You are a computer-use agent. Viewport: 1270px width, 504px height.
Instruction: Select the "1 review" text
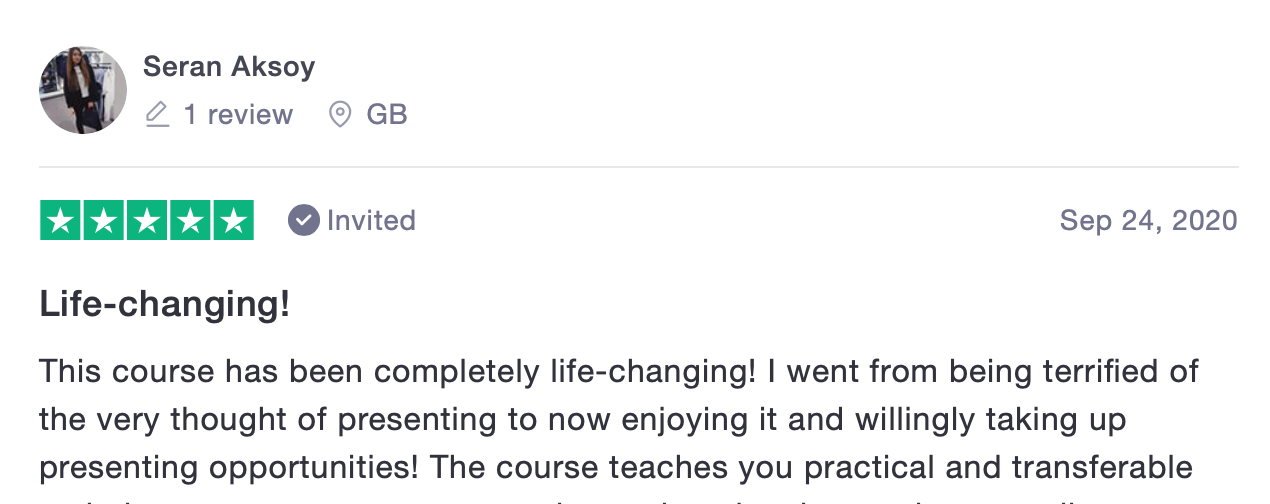[x=238, y=115]
